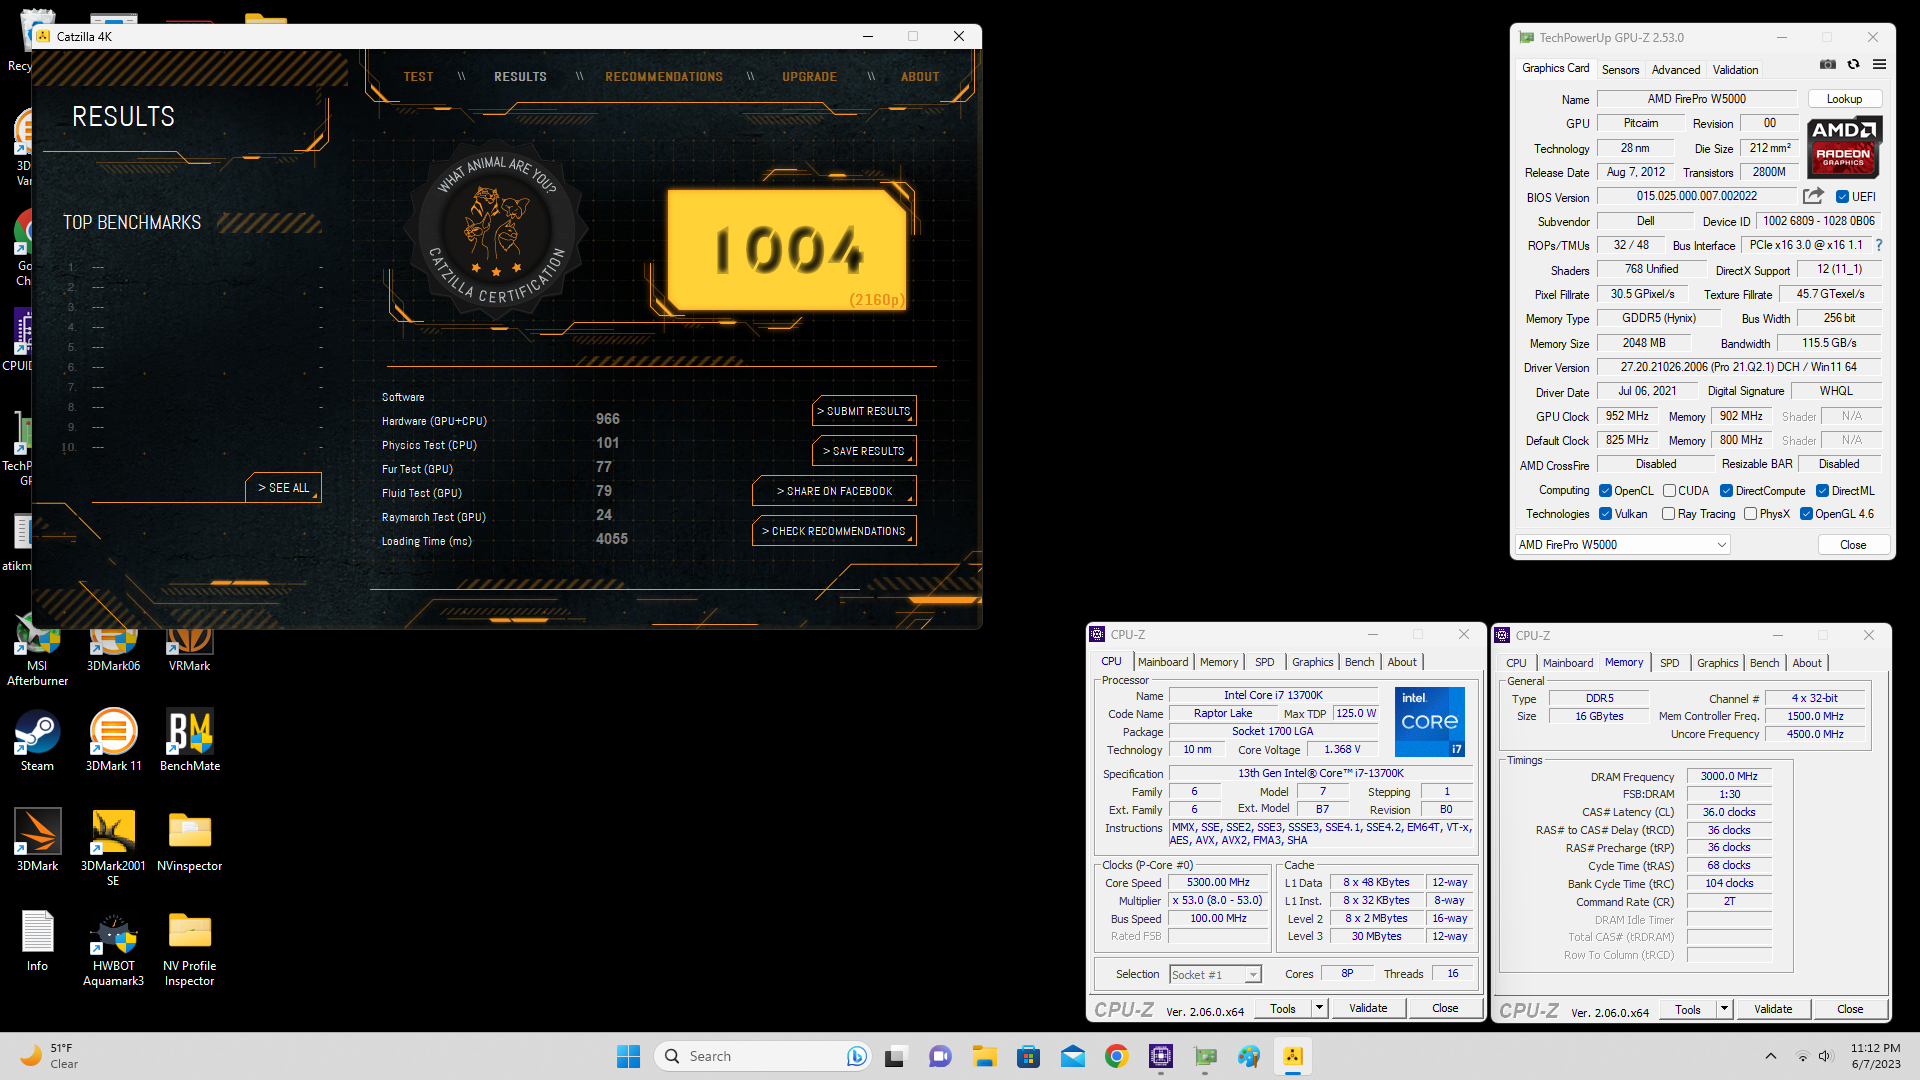The image size is (1920, 1080).
Task: Open the Info text file icon
Action: (37, 941)
